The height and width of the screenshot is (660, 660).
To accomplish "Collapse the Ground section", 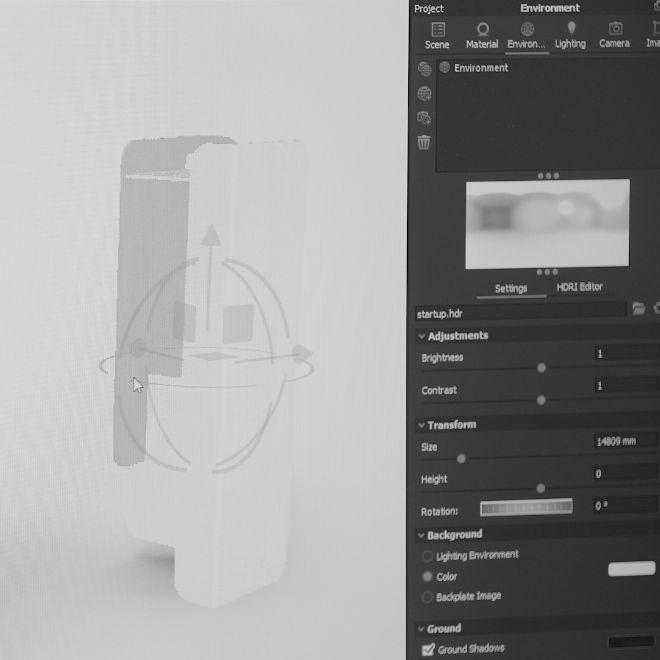I will tap(420, 629).
